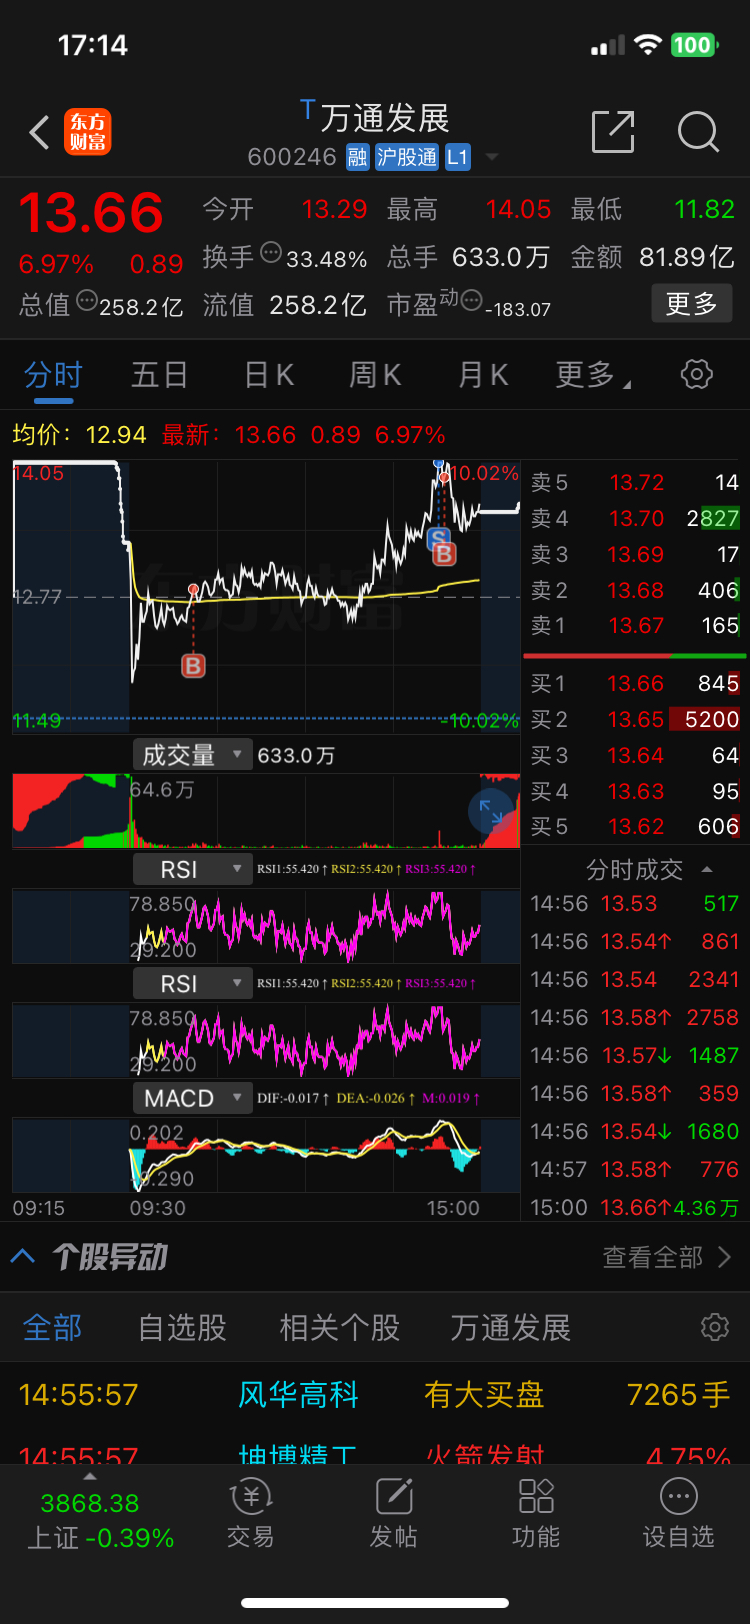
Task: Tap the 总值 info circle icon
Action: click(87, 299)
